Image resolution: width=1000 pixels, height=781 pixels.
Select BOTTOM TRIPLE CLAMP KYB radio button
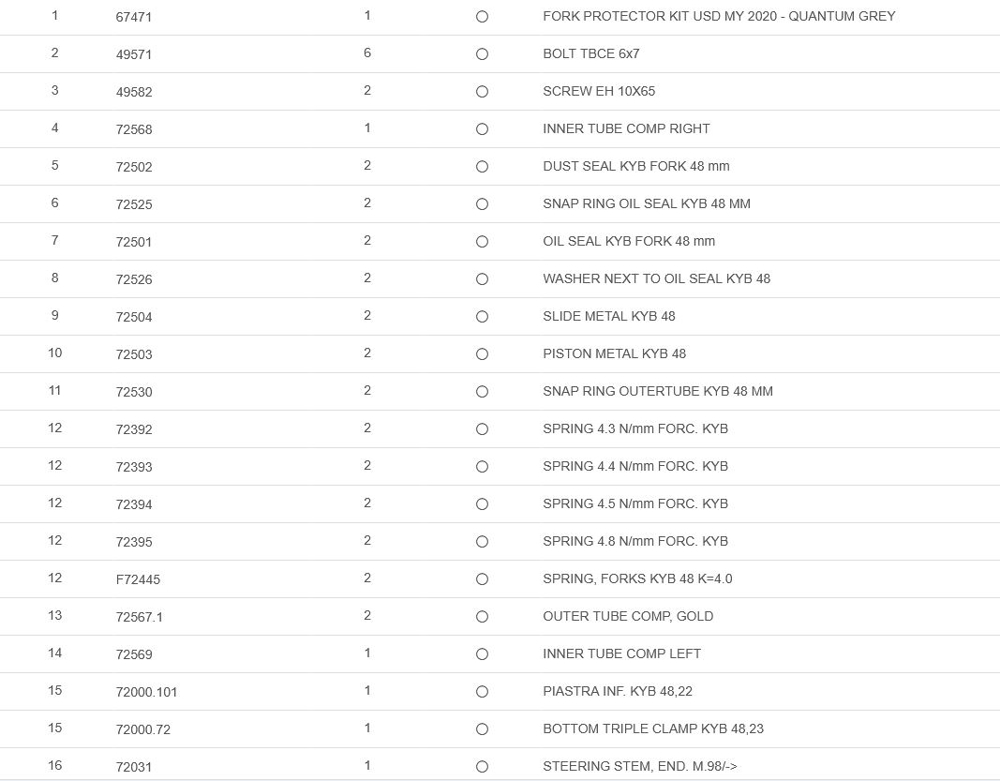(482, 729)
